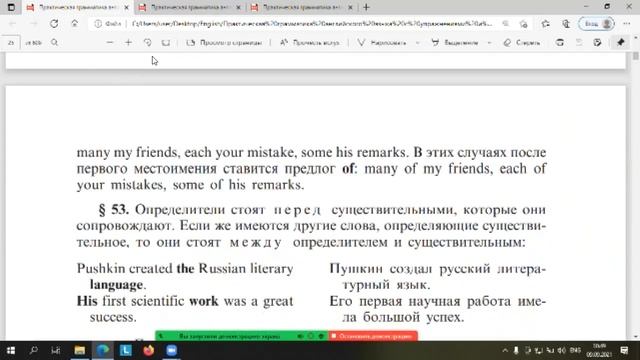
Task: Rotate the PDF page
Action: 147,42
